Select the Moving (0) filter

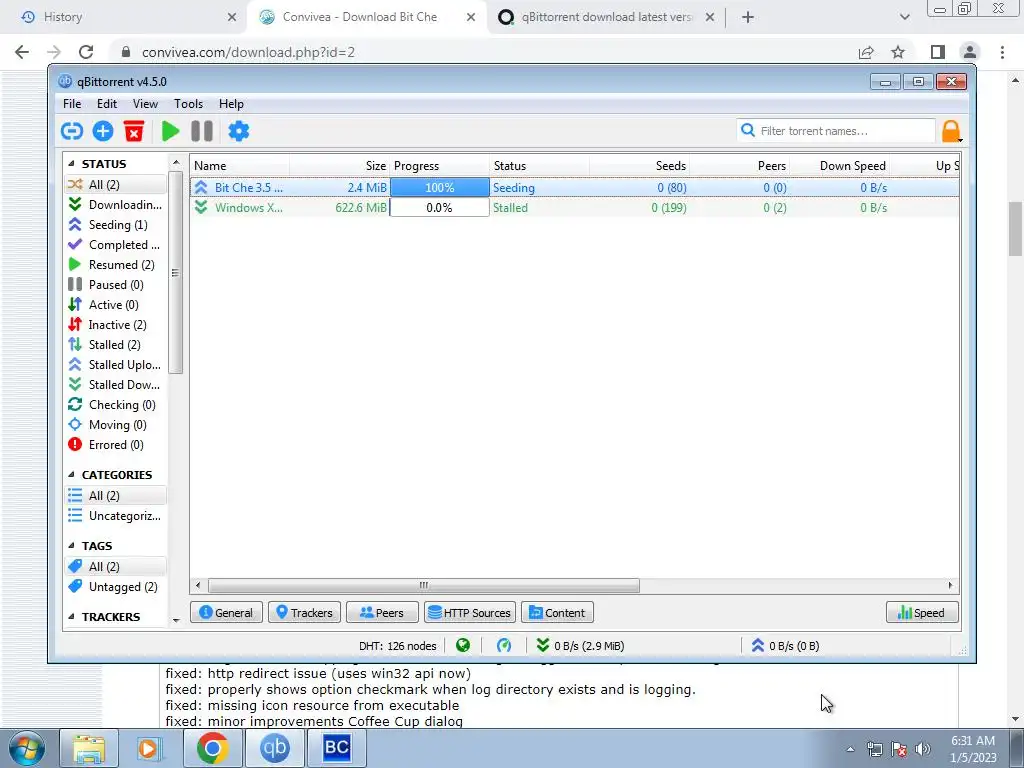point(116,424)
